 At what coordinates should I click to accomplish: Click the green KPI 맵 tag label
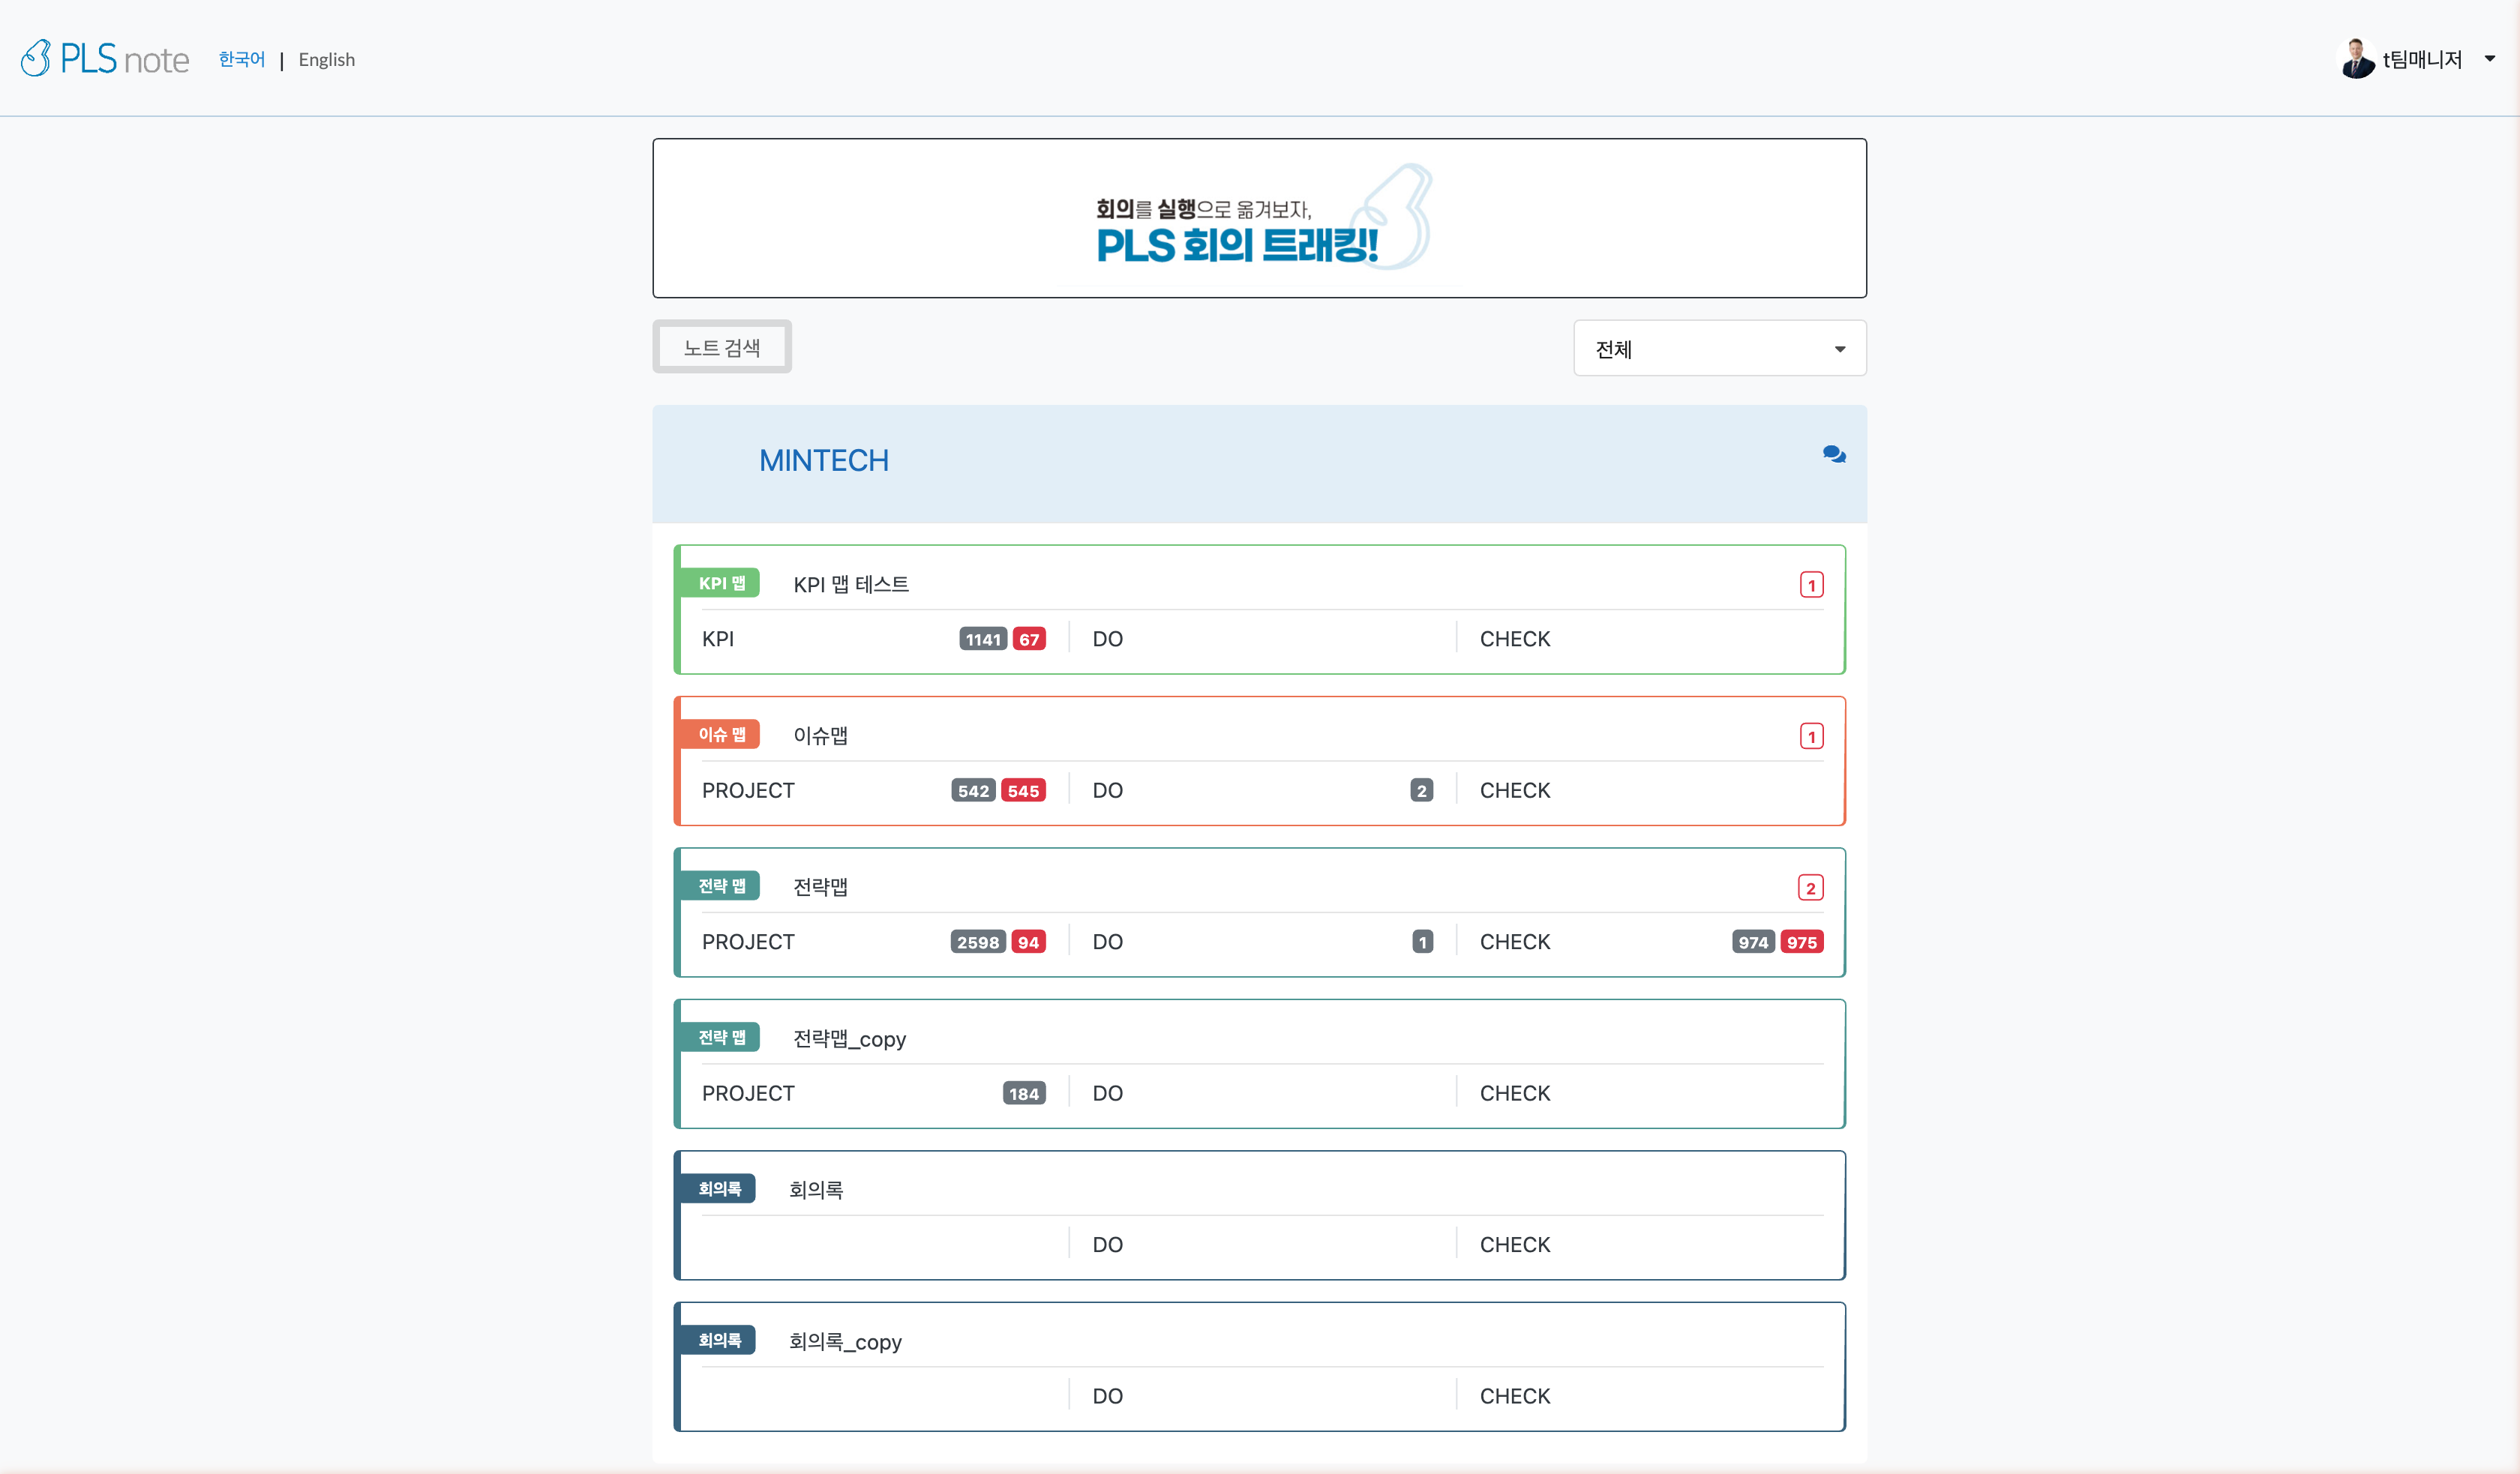[721, 583]
